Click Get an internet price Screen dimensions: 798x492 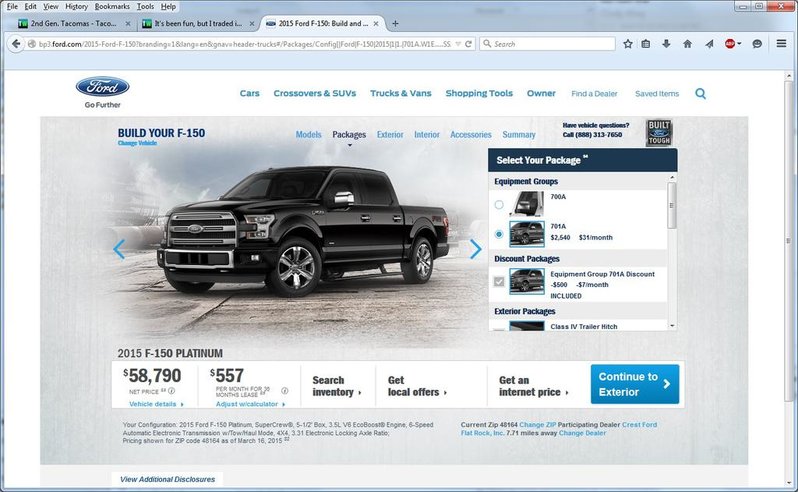[533, 386]
